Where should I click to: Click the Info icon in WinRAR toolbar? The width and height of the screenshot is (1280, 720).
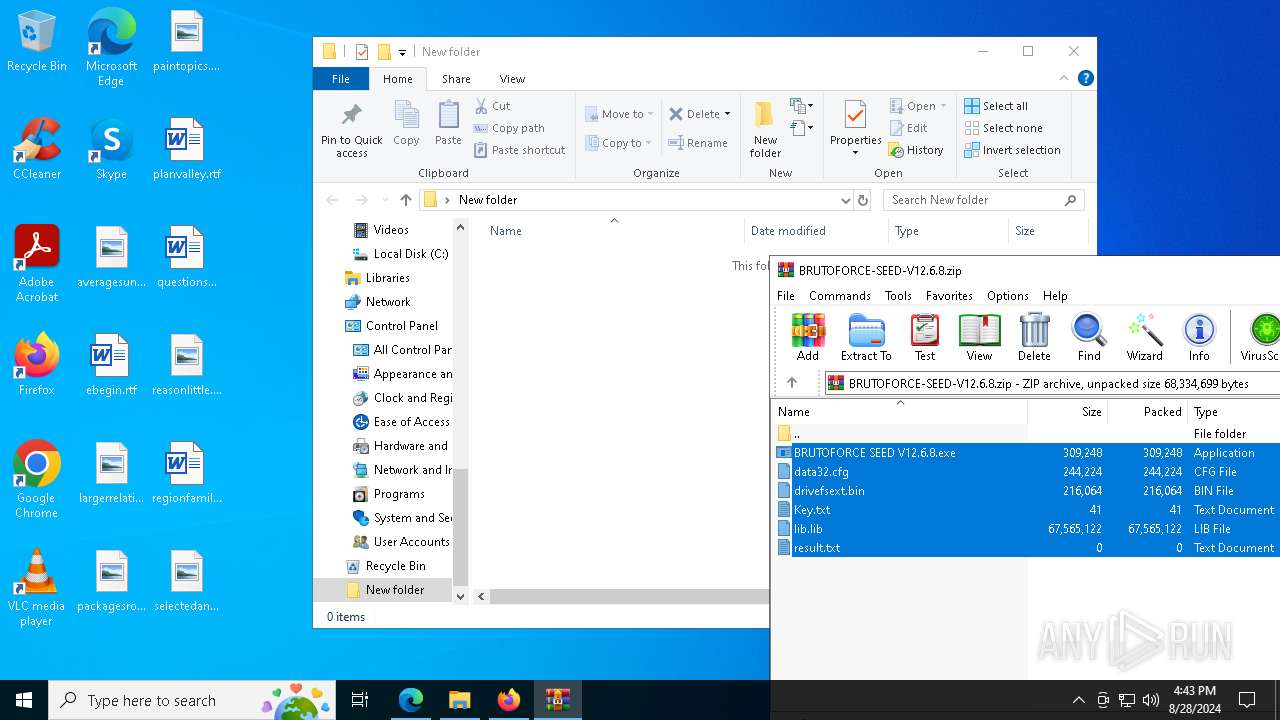click(x=1199, y=337)
